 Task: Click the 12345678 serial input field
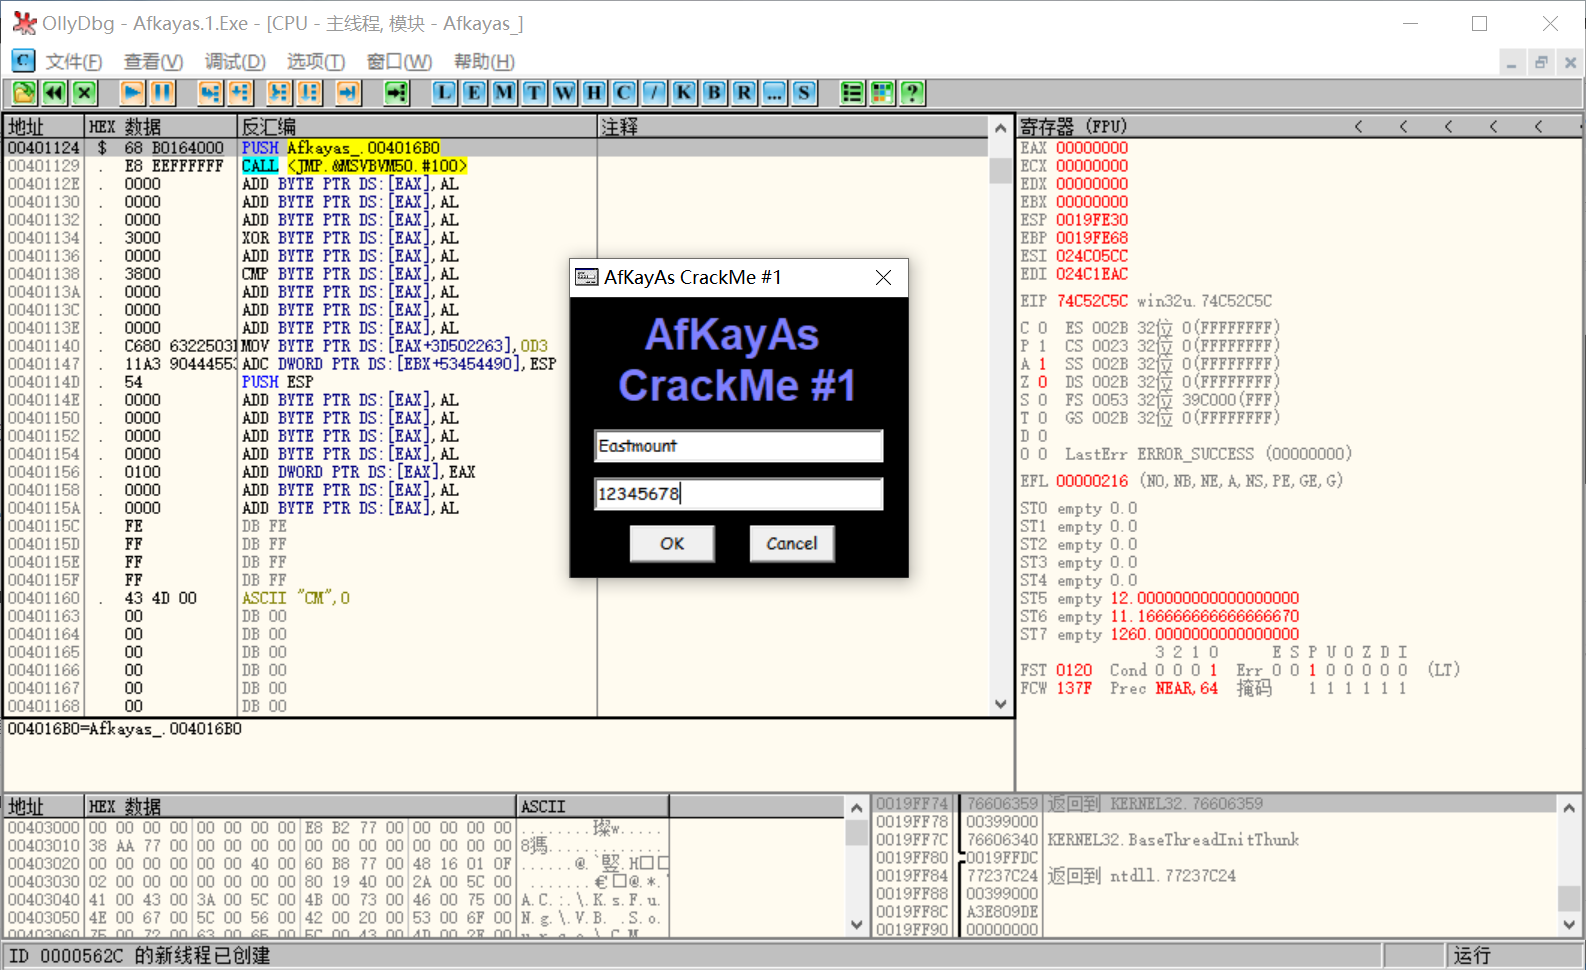[739, 494]
